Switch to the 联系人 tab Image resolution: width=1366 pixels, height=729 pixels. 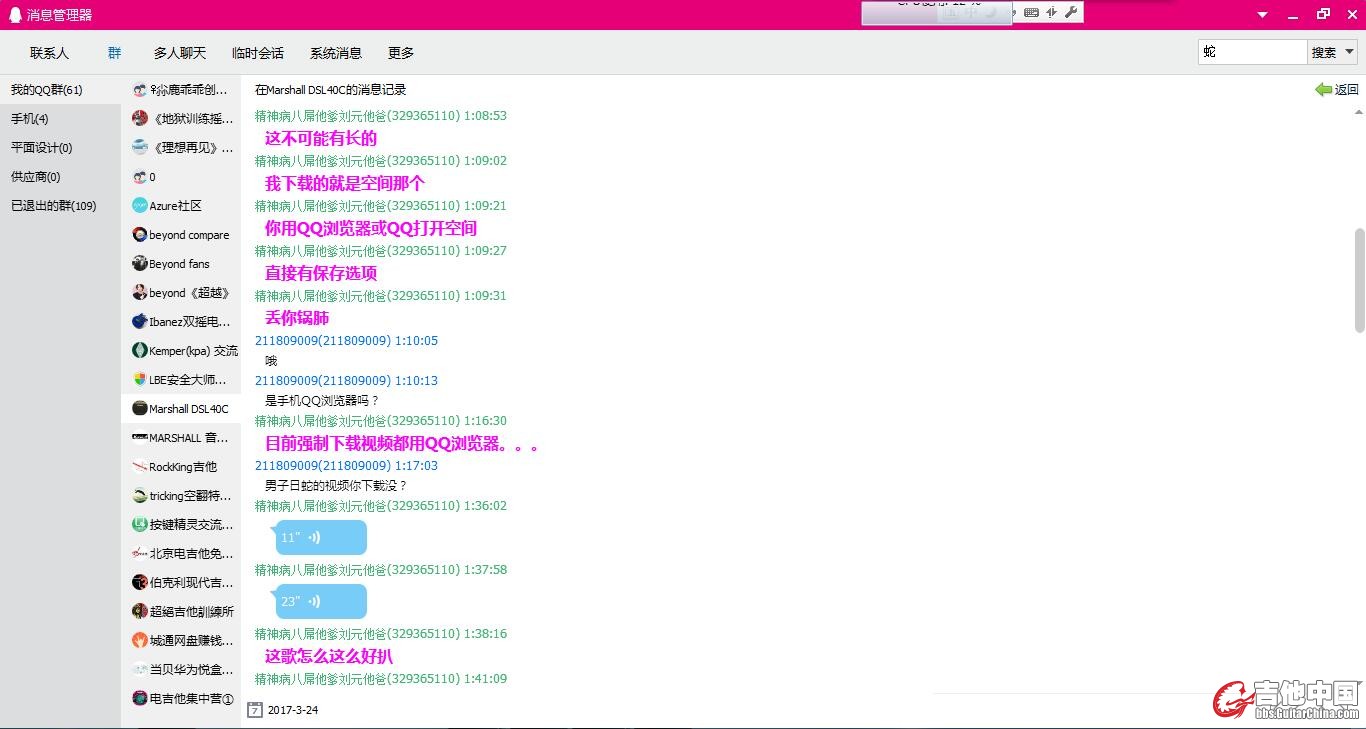click(x=49, y=53)
